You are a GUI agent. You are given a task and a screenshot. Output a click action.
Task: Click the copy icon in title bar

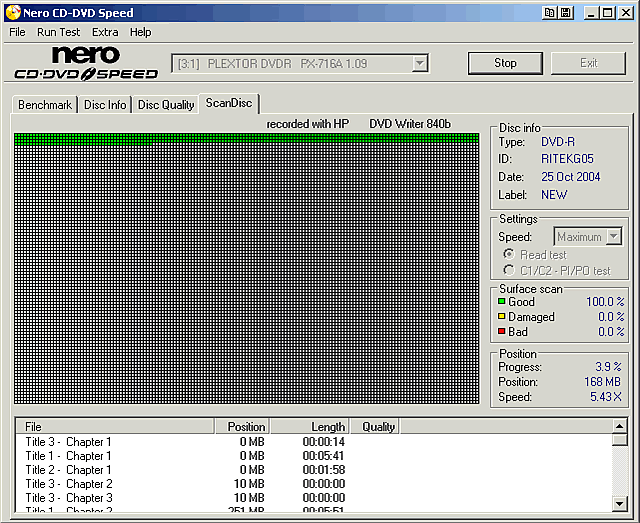(550, 13)
